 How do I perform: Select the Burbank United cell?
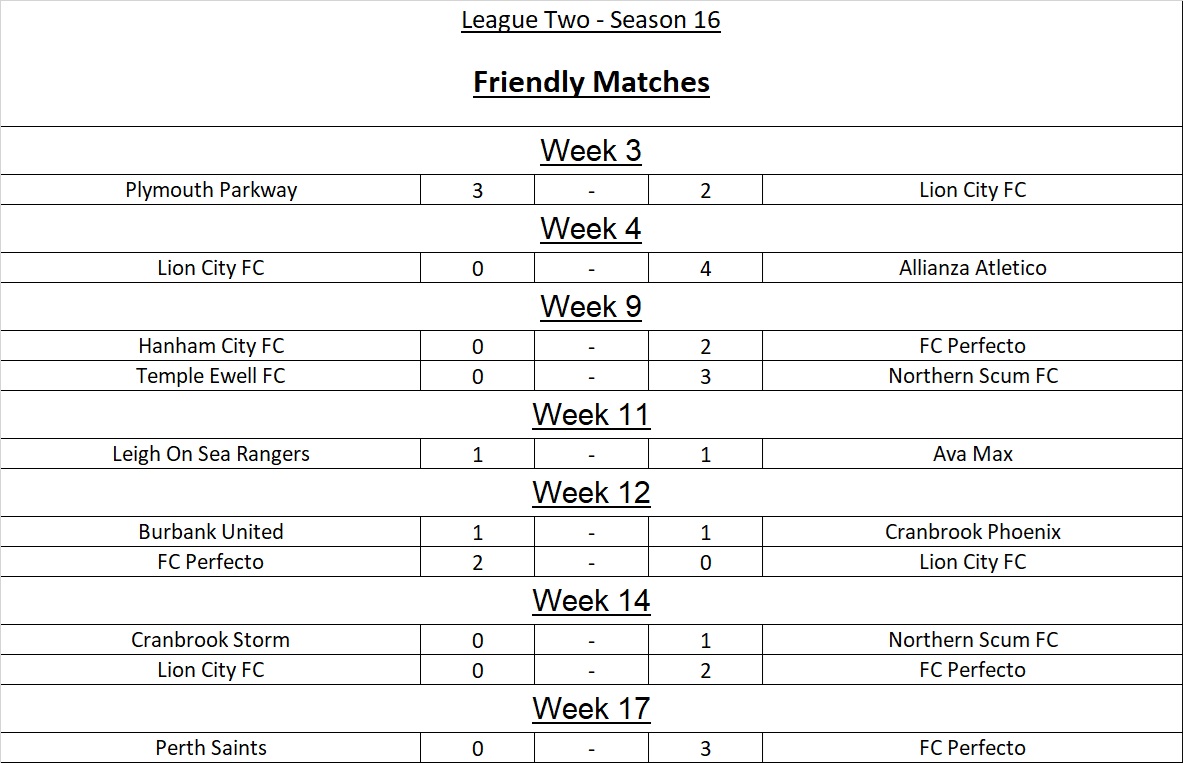pyautogui.click(x=211, y=532)
